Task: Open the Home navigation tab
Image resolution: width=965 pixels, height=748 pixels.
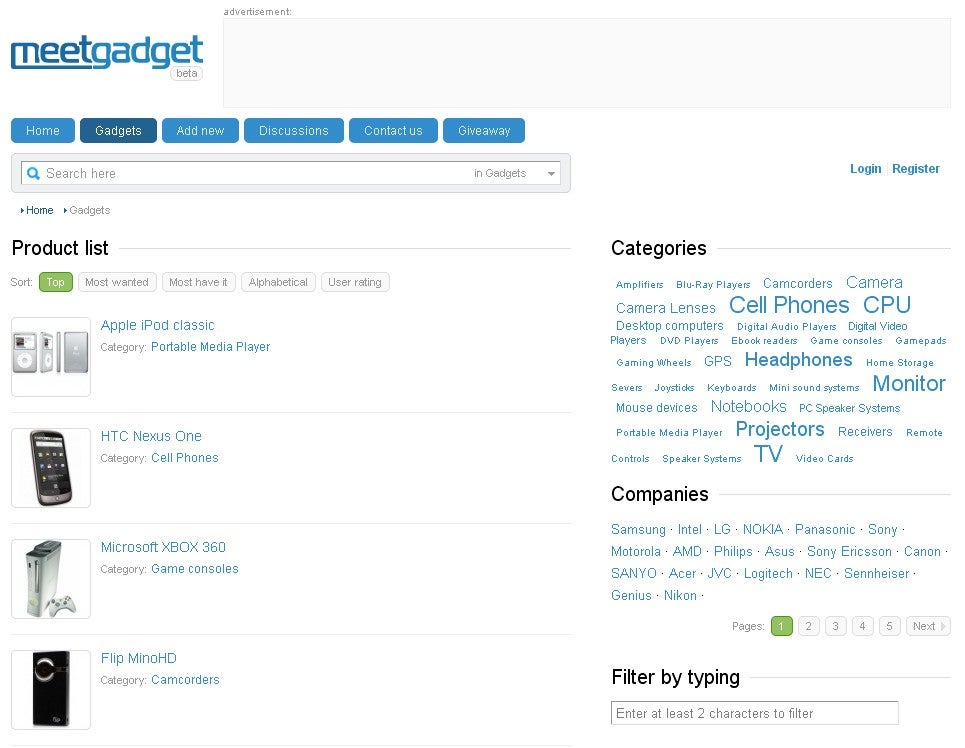Action: pyautogui.click(x=42, y=131)
